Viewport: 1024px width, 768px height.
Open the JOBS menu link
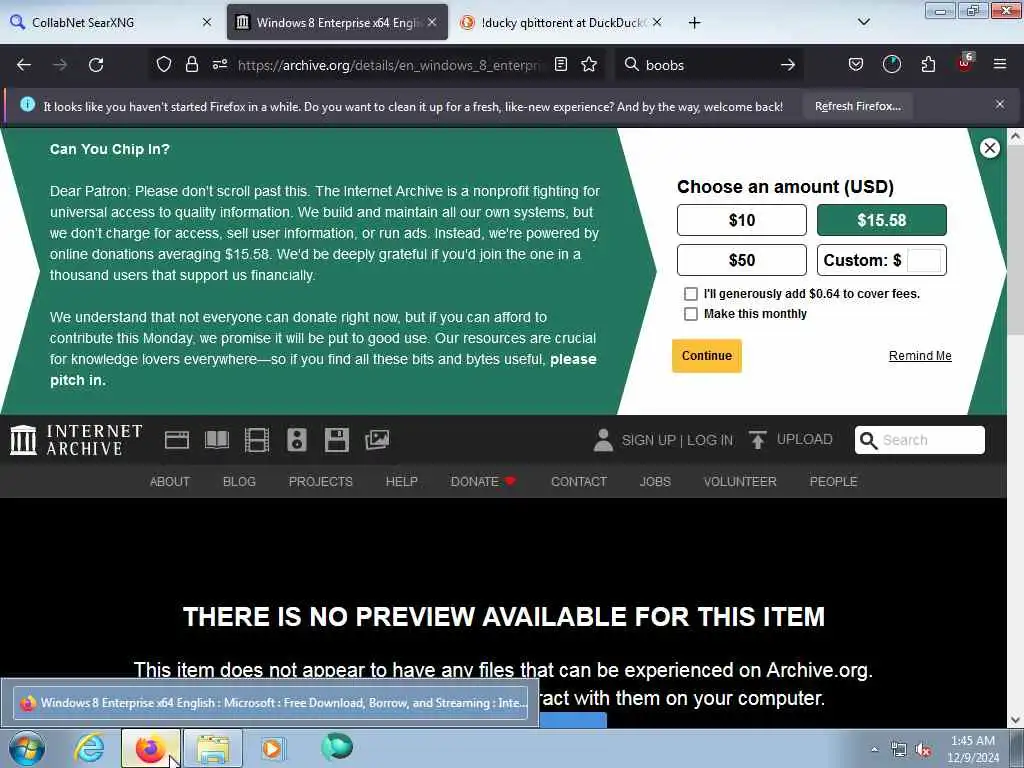click(655, 481)
